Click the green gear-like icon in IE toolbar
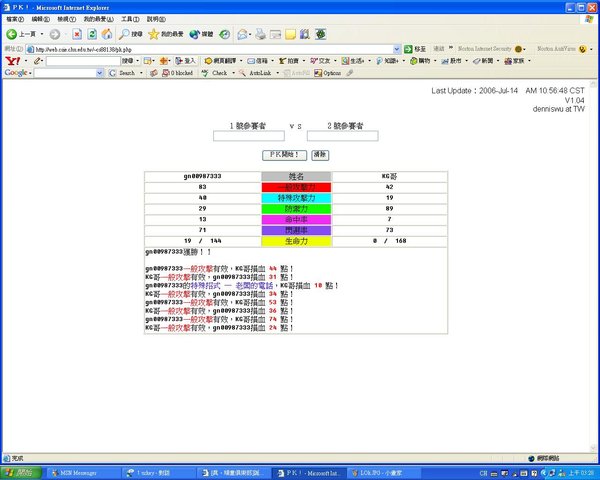Screen dimensions: 600x480 pyautogui.click(x=320, y=34)
